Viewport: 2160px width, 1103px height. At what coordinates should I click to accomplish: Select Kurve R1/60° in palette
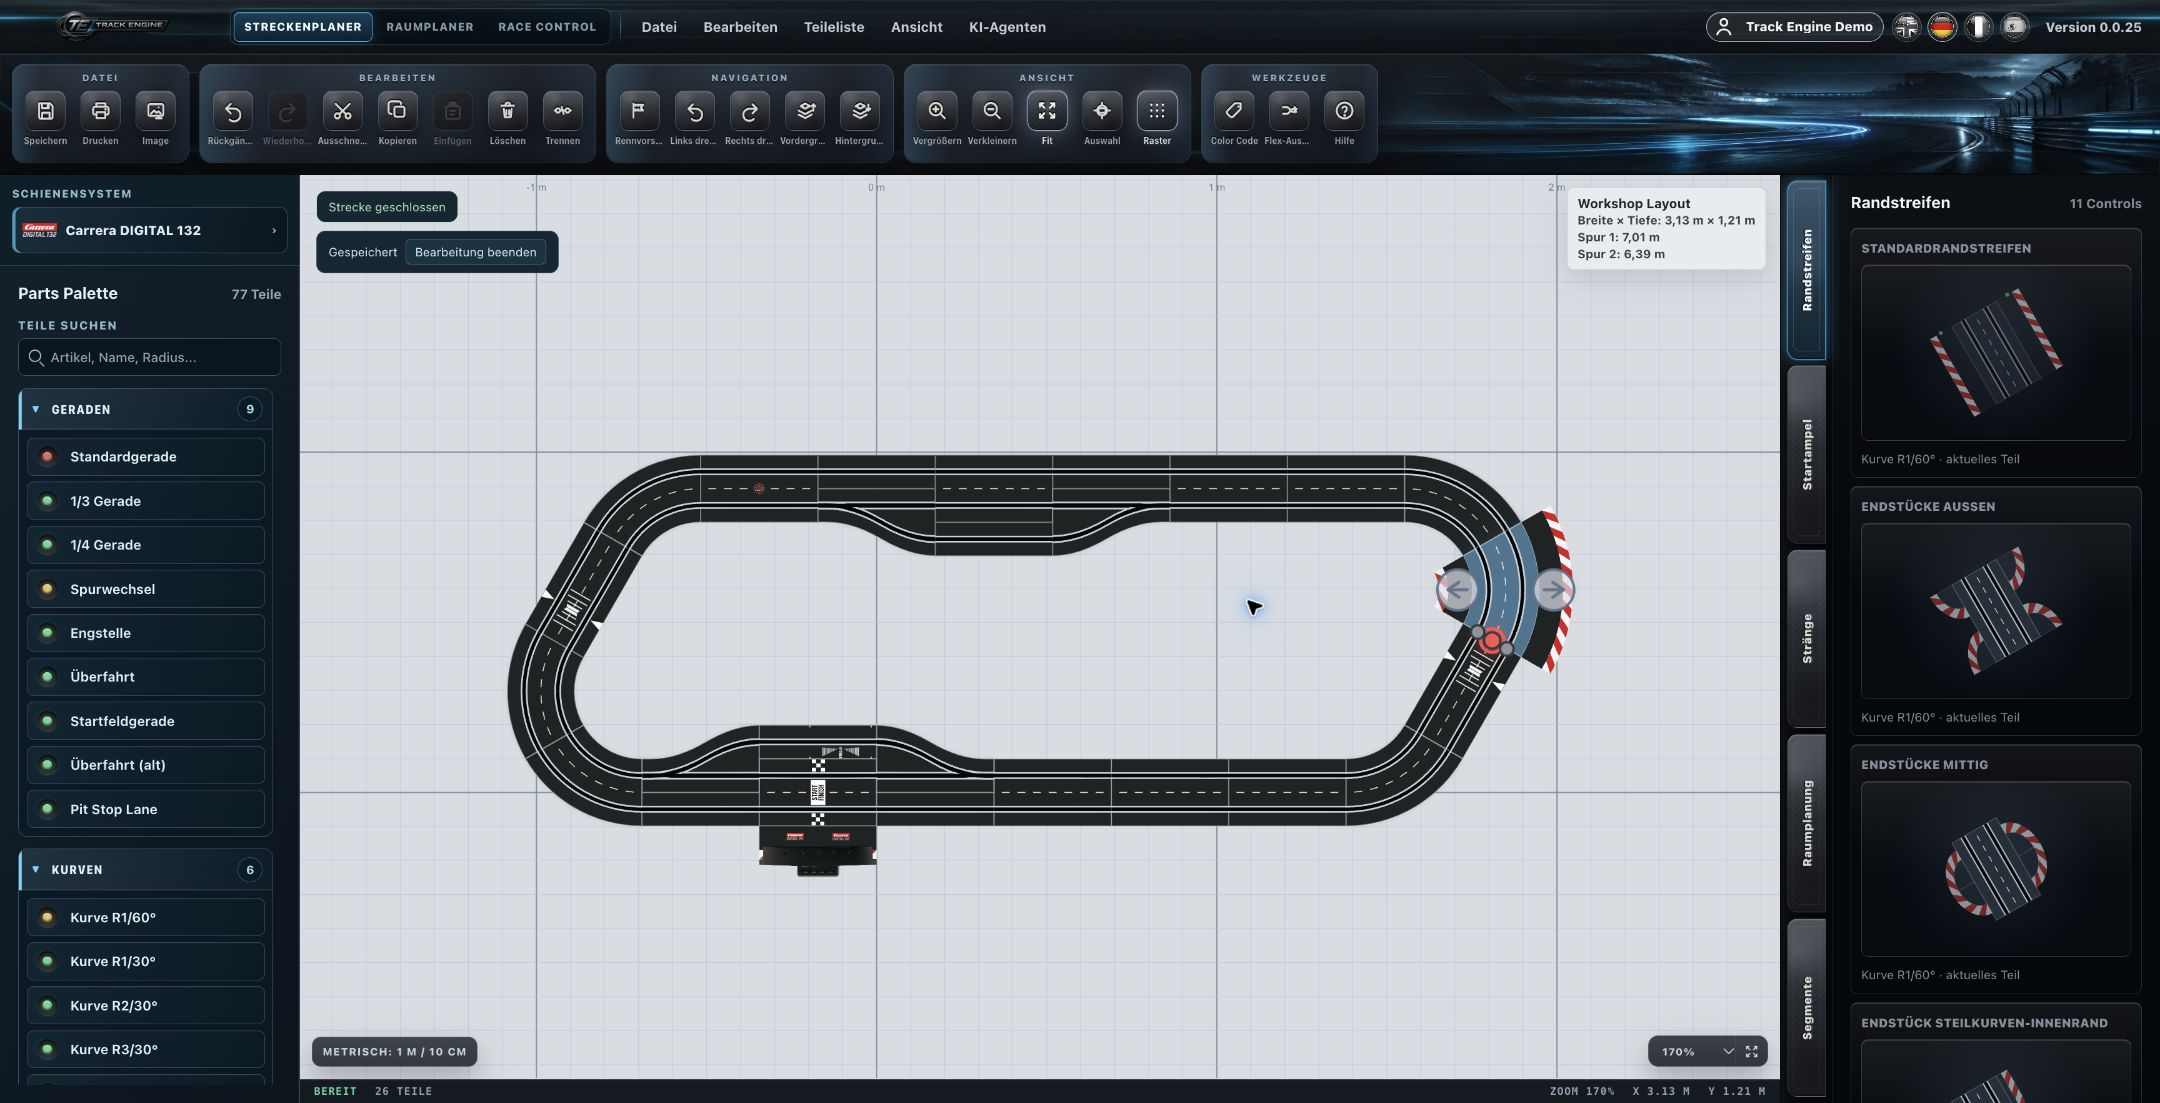pyautogui.click(x=146, y=917)
